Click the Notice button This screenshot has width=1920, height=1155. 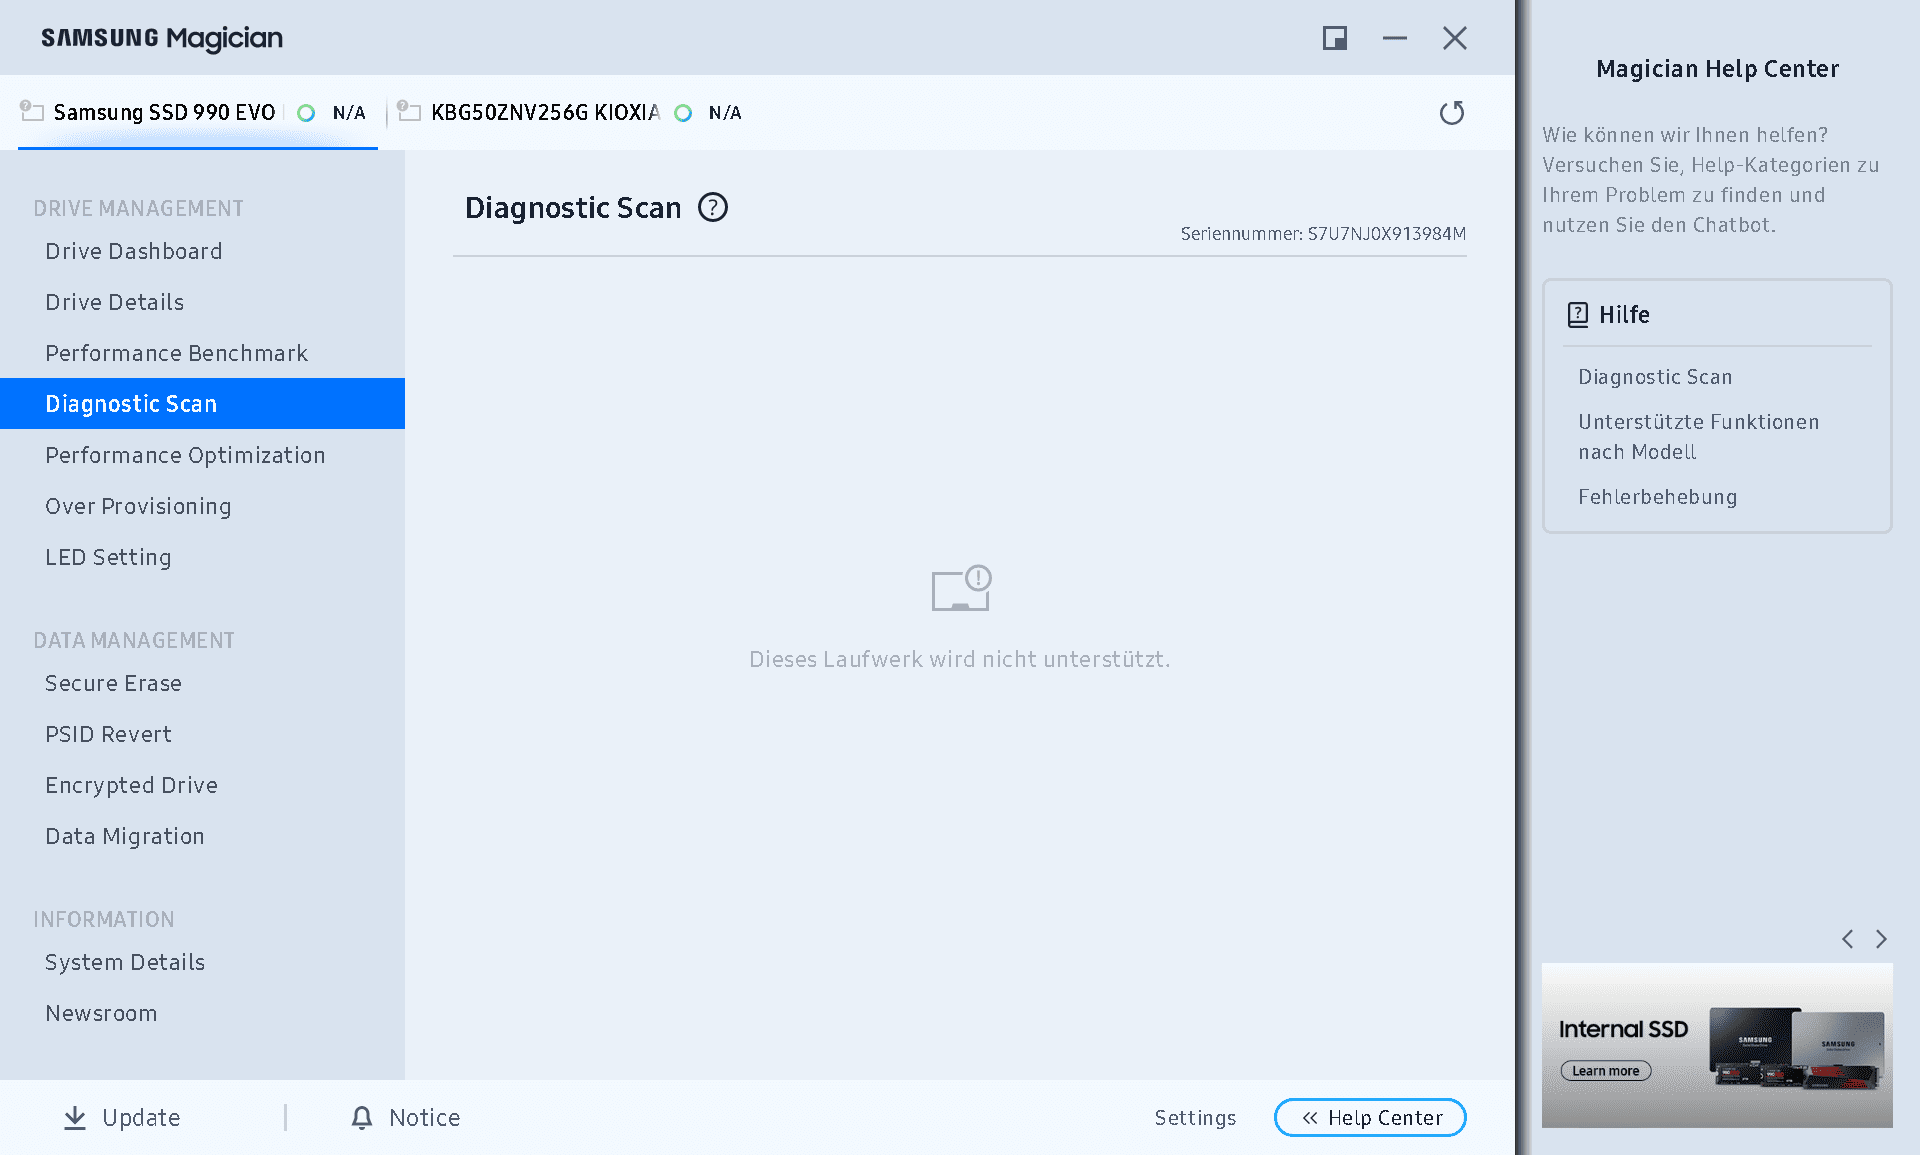[x=406, y=1118]
